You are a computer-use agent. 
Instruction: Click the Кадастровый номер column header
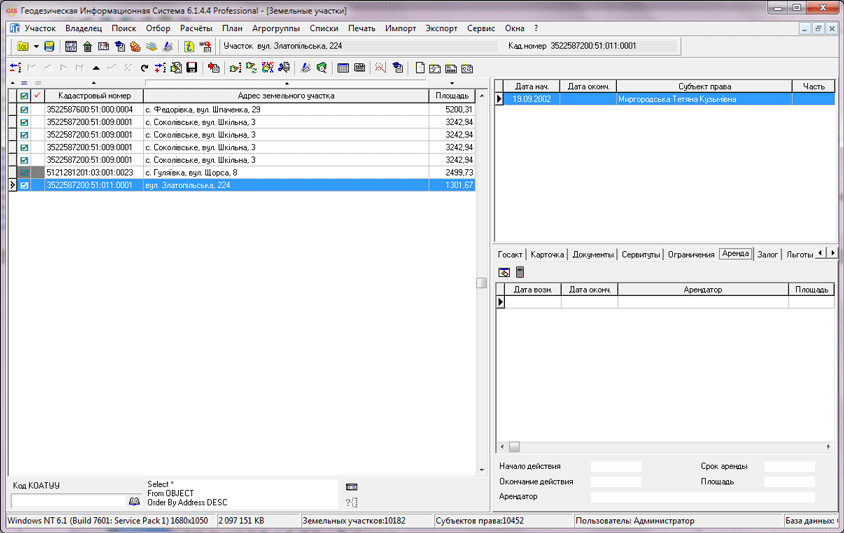tap(94, 96)
